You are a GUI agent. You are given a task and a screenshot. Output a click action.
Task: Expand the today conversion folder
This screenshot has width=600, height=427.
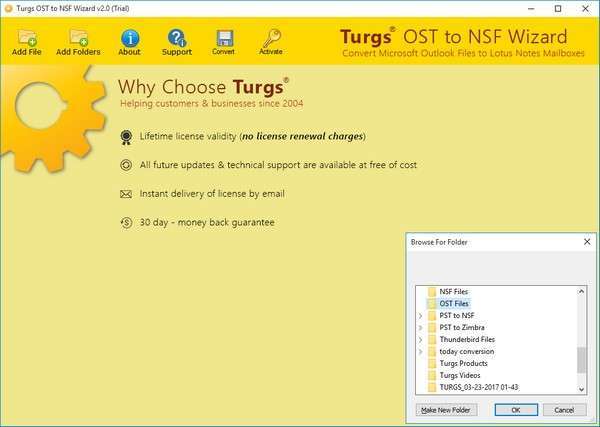pos(421,351)
